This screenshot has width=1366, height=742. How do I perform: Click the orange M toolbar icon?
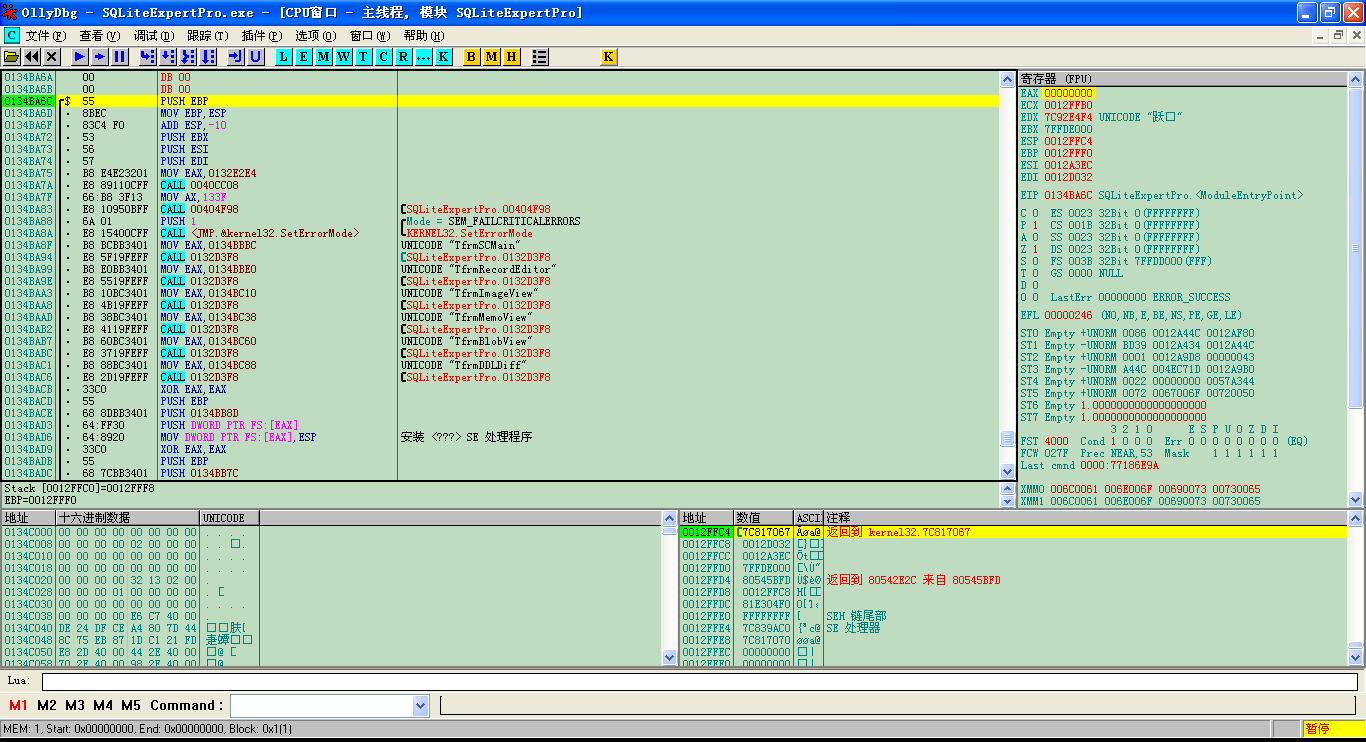tap(492, 57)
